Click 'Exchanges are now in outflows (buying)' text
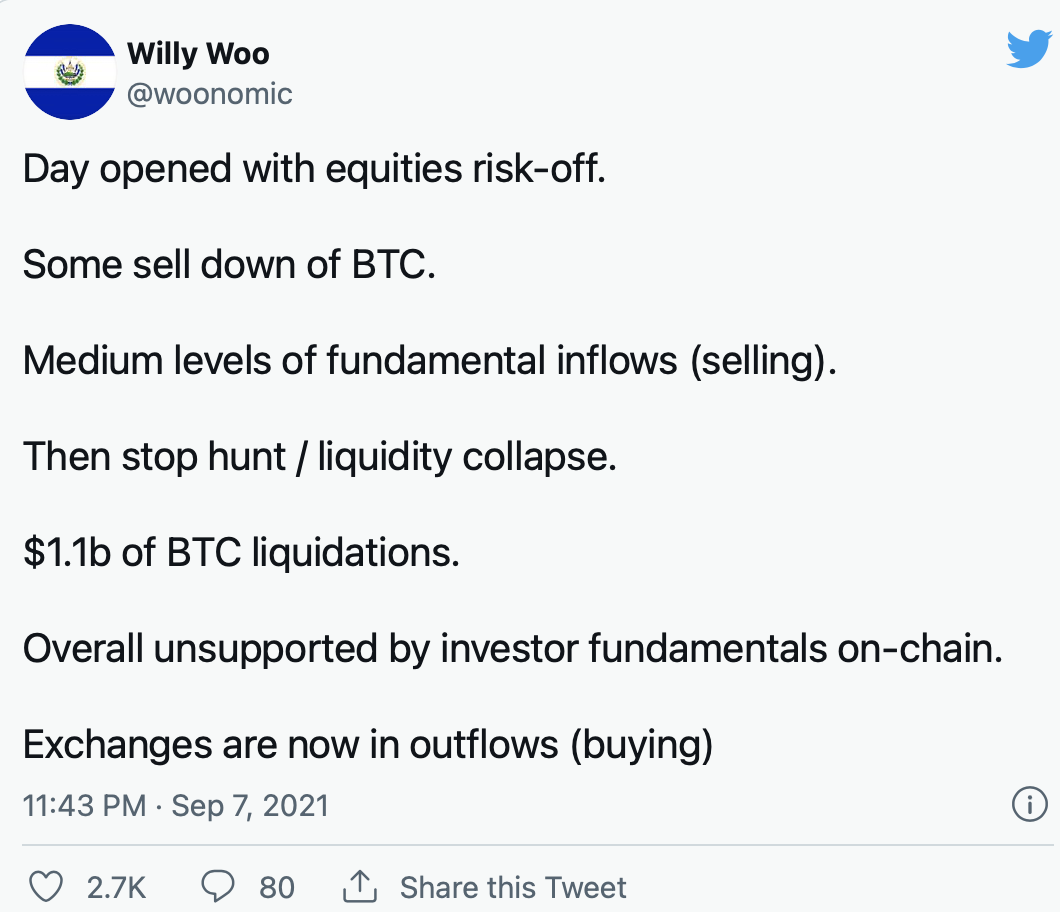Viewport: 1060px width, 912px height. point(368,745)
